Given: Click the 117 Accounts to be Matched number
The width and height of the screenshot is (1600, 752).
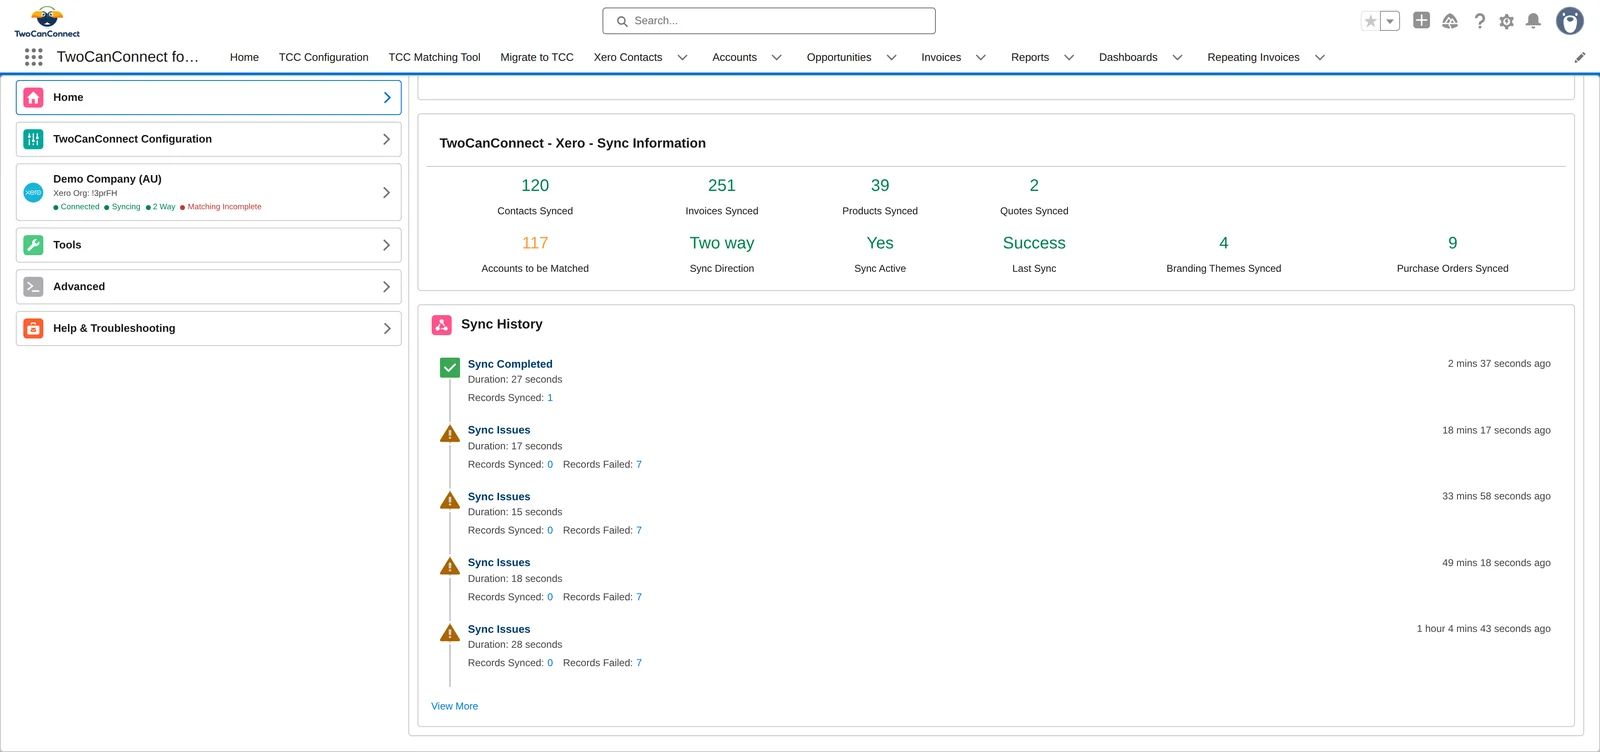Looking at the screenshot, I should [x=535, y=243].
